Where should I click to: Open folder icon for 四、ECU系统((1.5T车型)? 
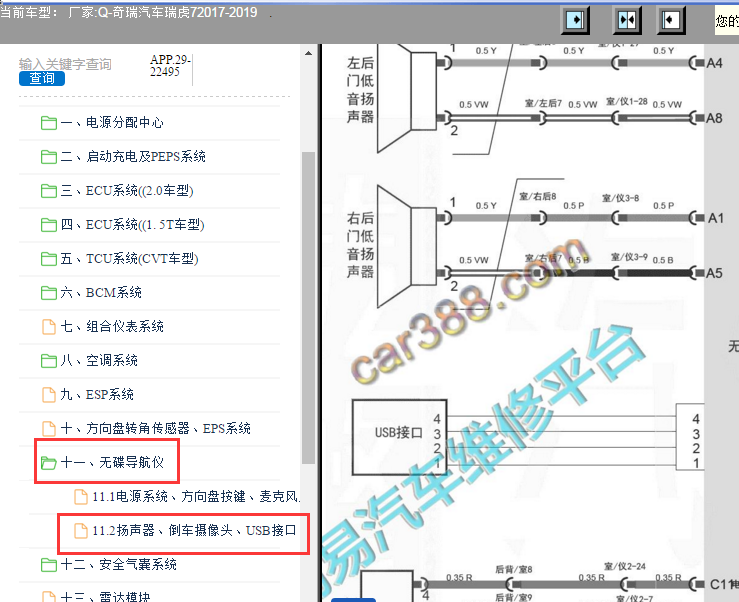pos(49,225)
